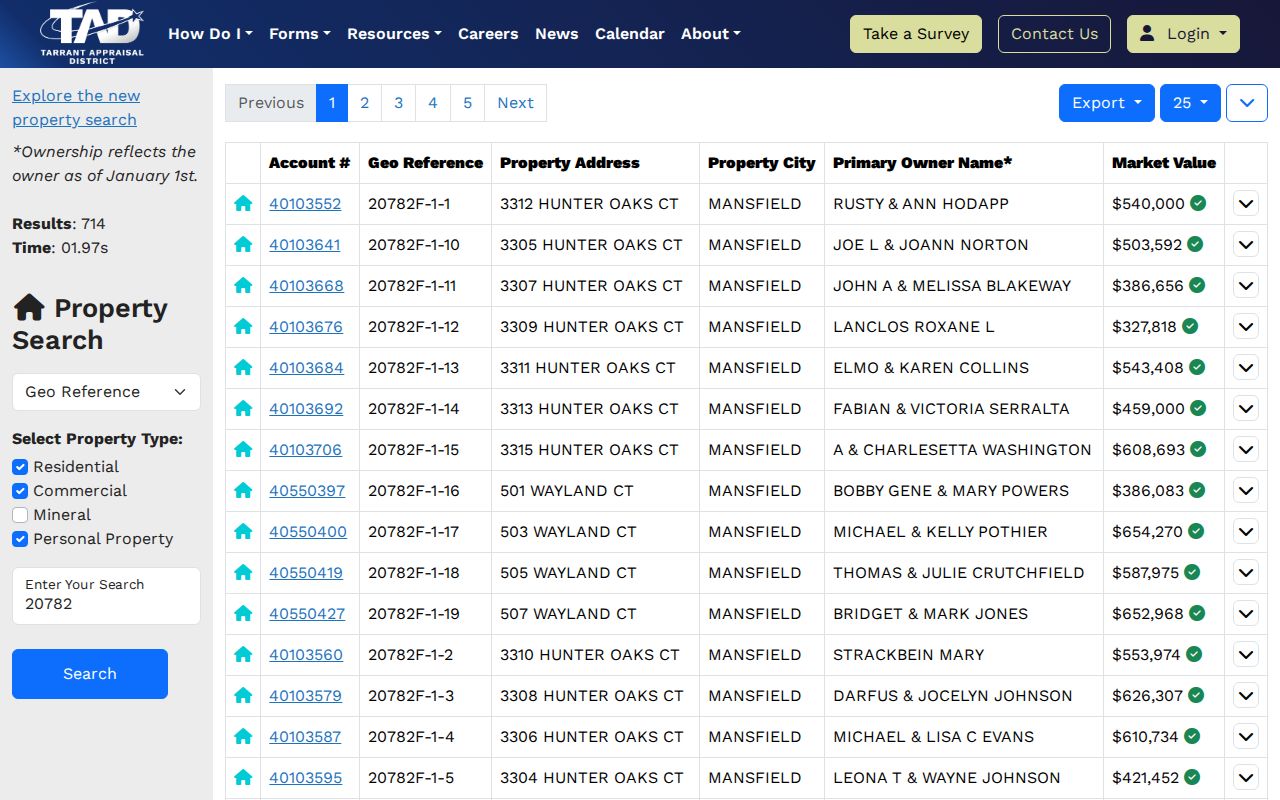Open the Forms menu
1280x800 pixels.
click(300, 34)
